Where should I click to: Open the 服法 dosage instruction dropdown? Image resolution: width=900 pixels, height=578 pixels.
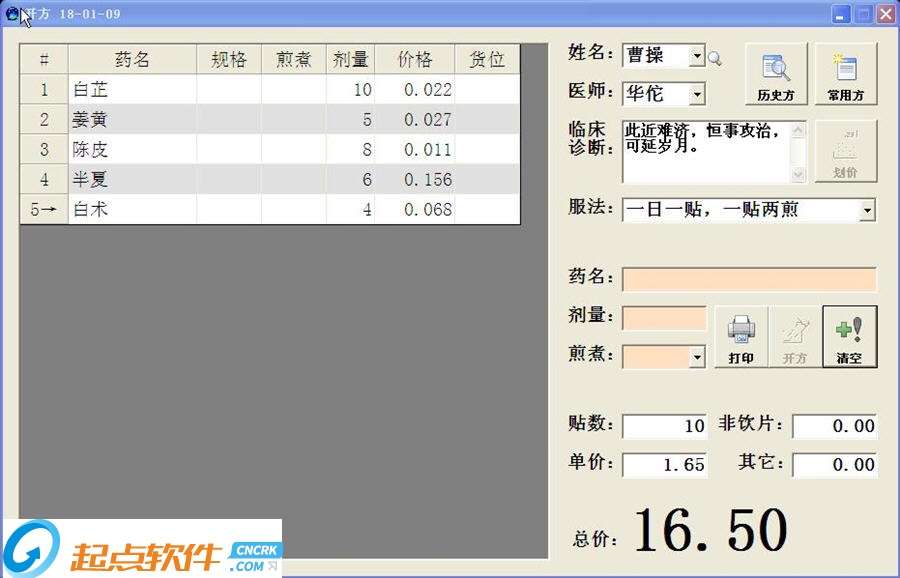(866, 210)
